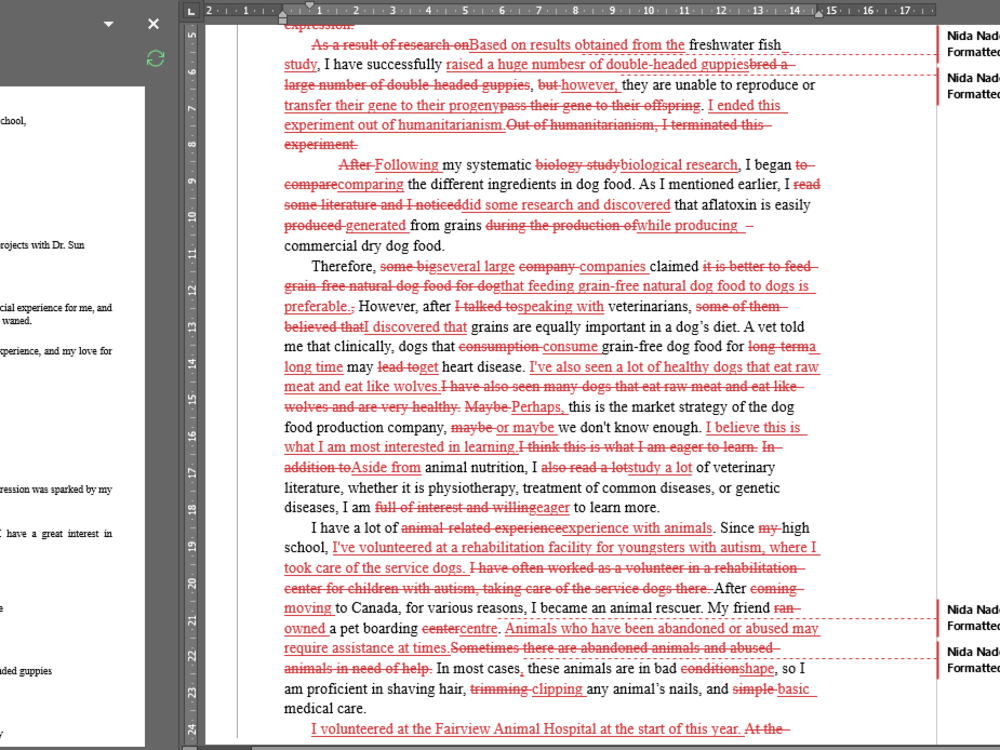Click the word 'aflatoxin' in the document
Image resolution: width=1000 pixels, height=750 pixels.
(x=729, y=205)
